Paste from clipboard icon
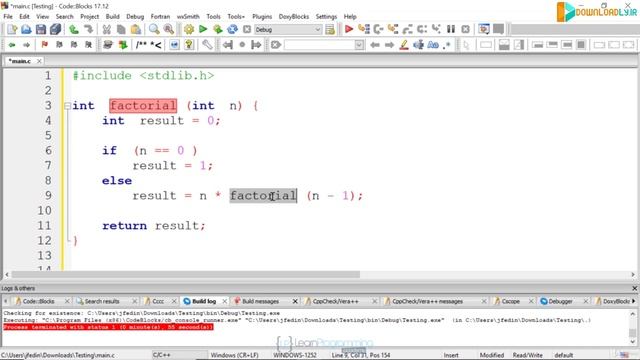640x360 pixels. 136,29
